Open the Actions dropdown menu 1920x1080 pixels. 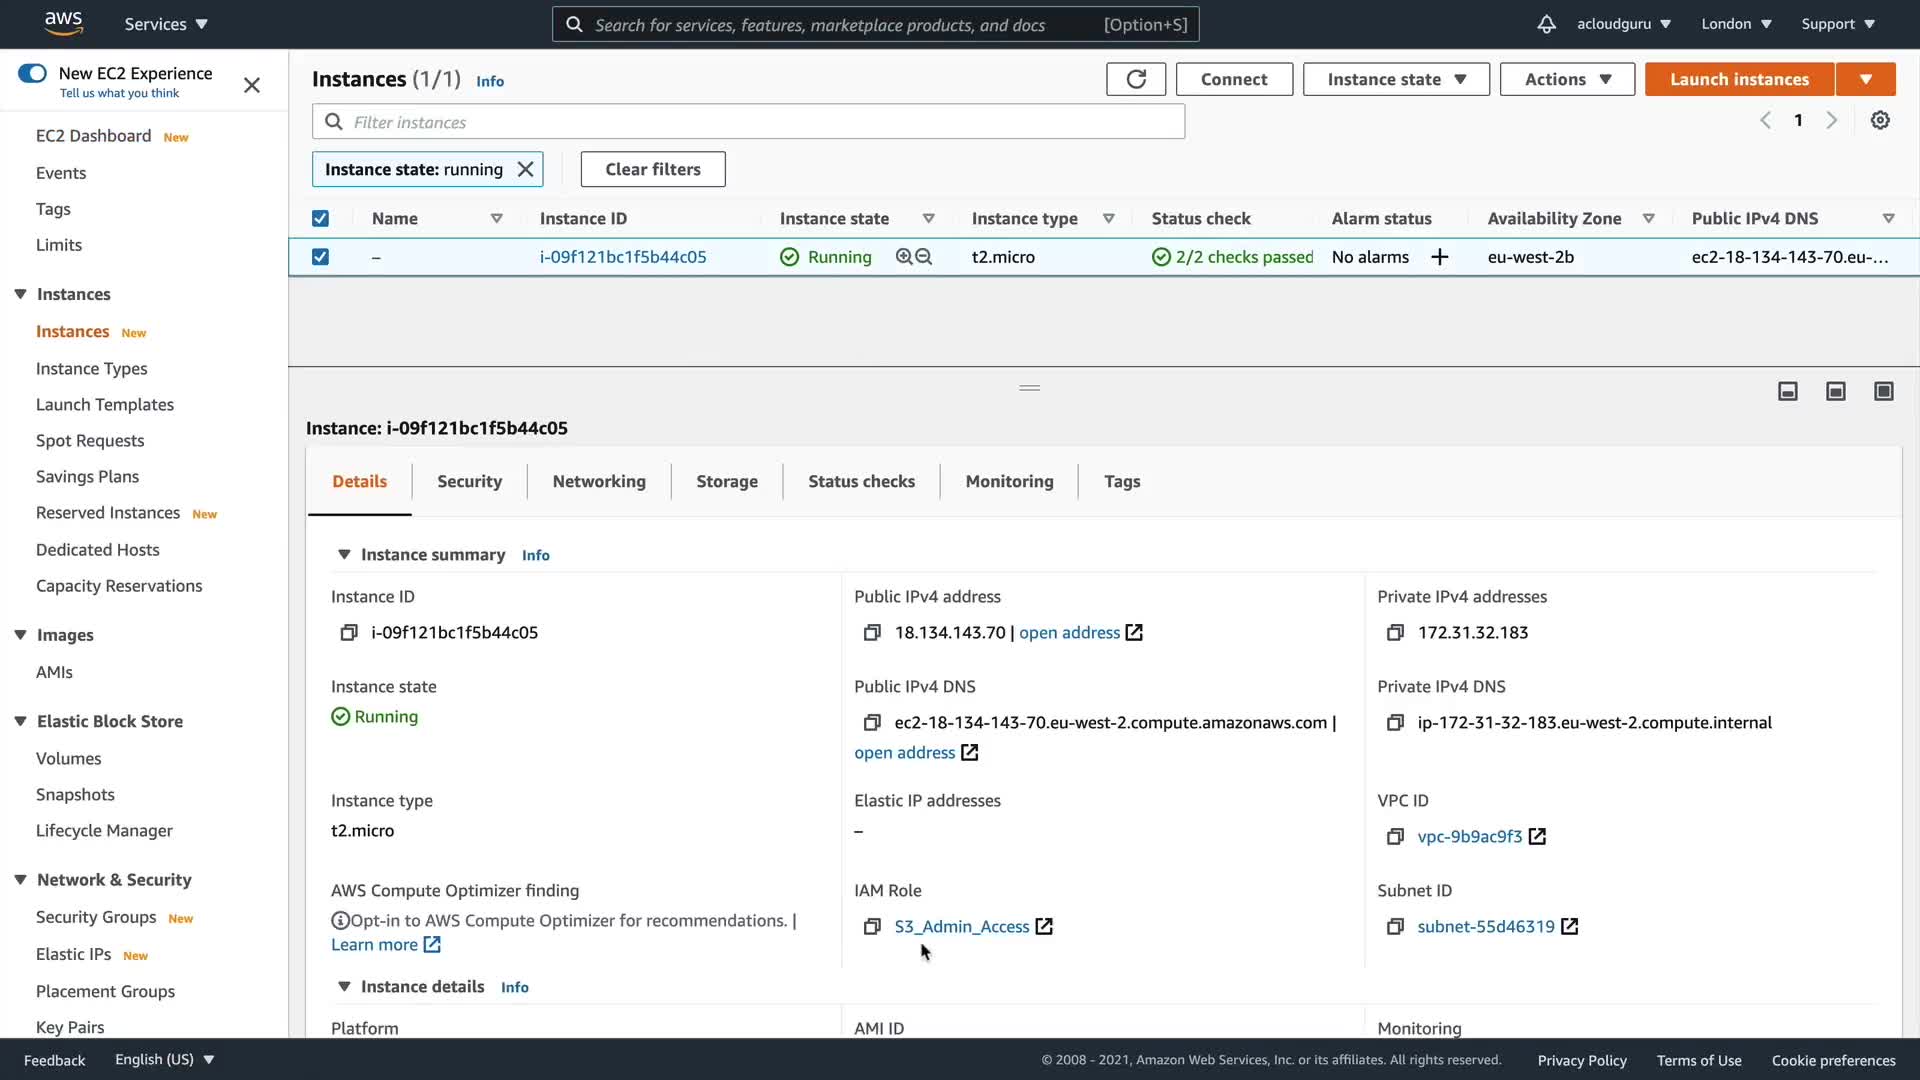[x=1567, y=79]
